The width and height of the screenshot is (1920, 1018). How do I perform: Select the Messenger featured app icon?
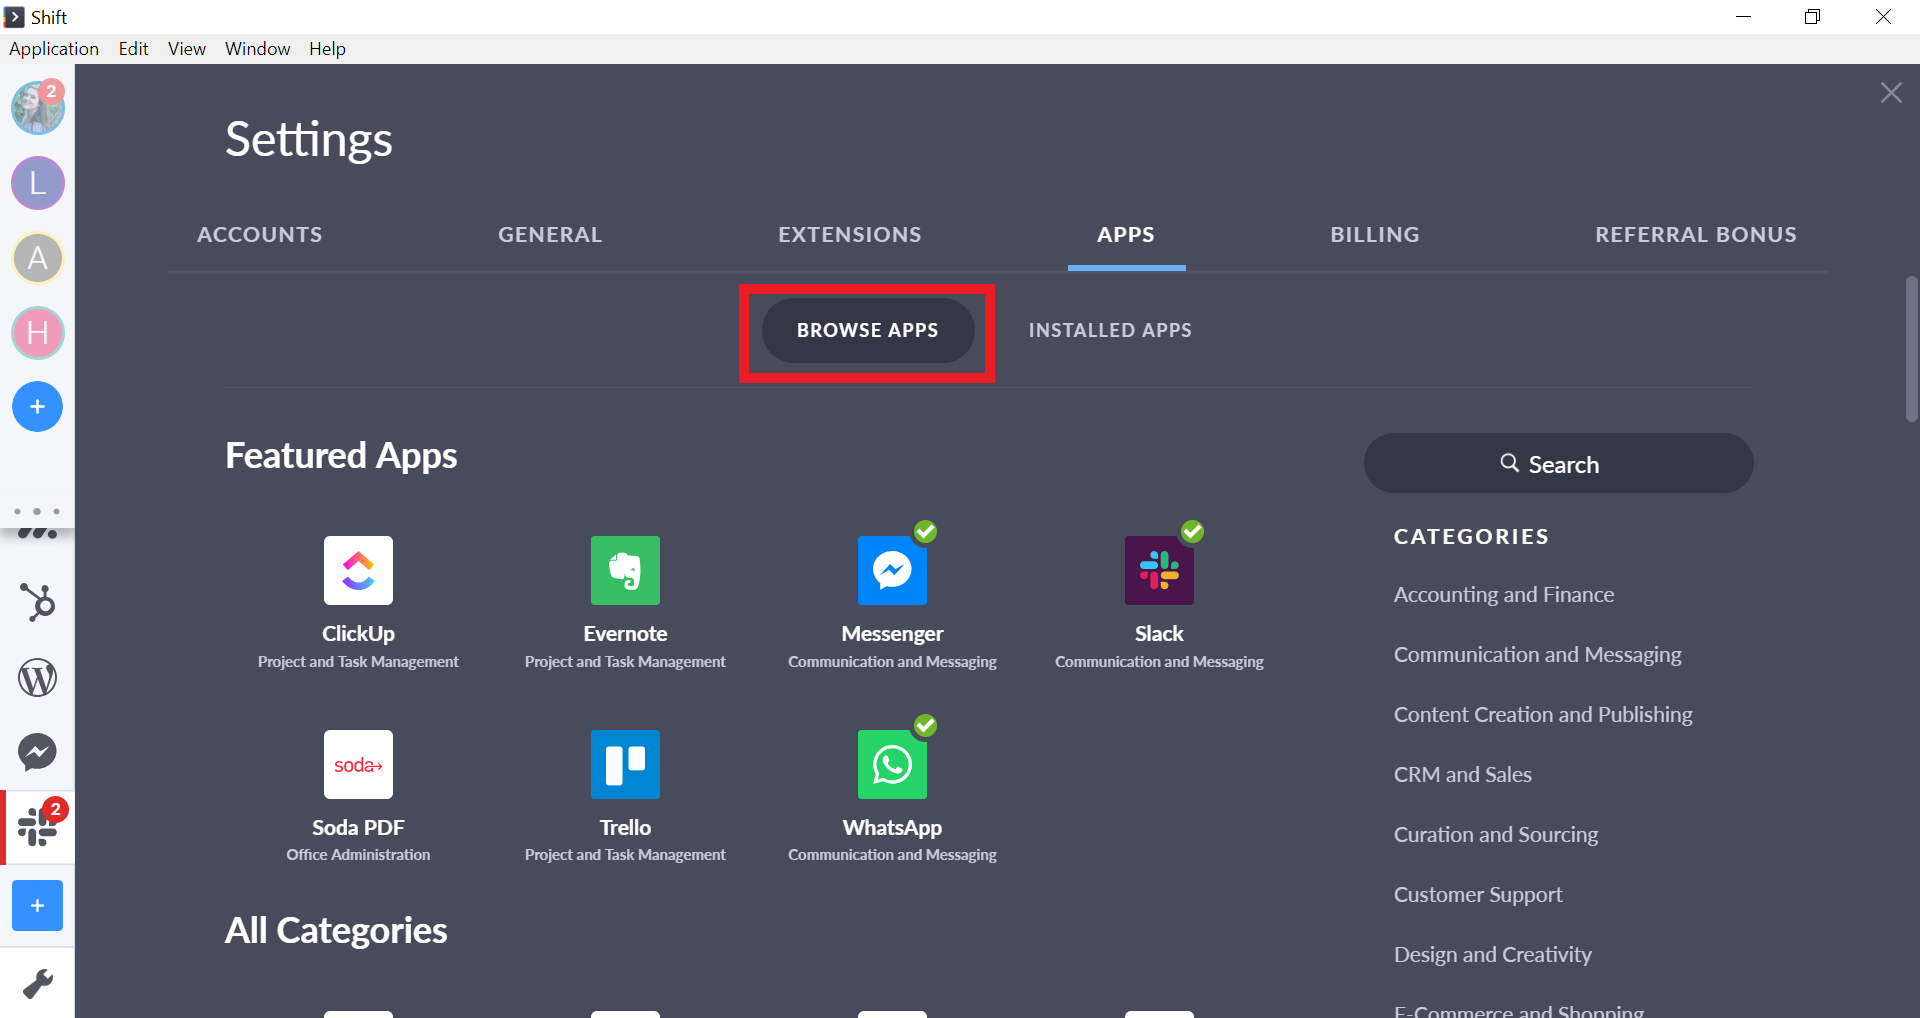click(x=892, y=570)
